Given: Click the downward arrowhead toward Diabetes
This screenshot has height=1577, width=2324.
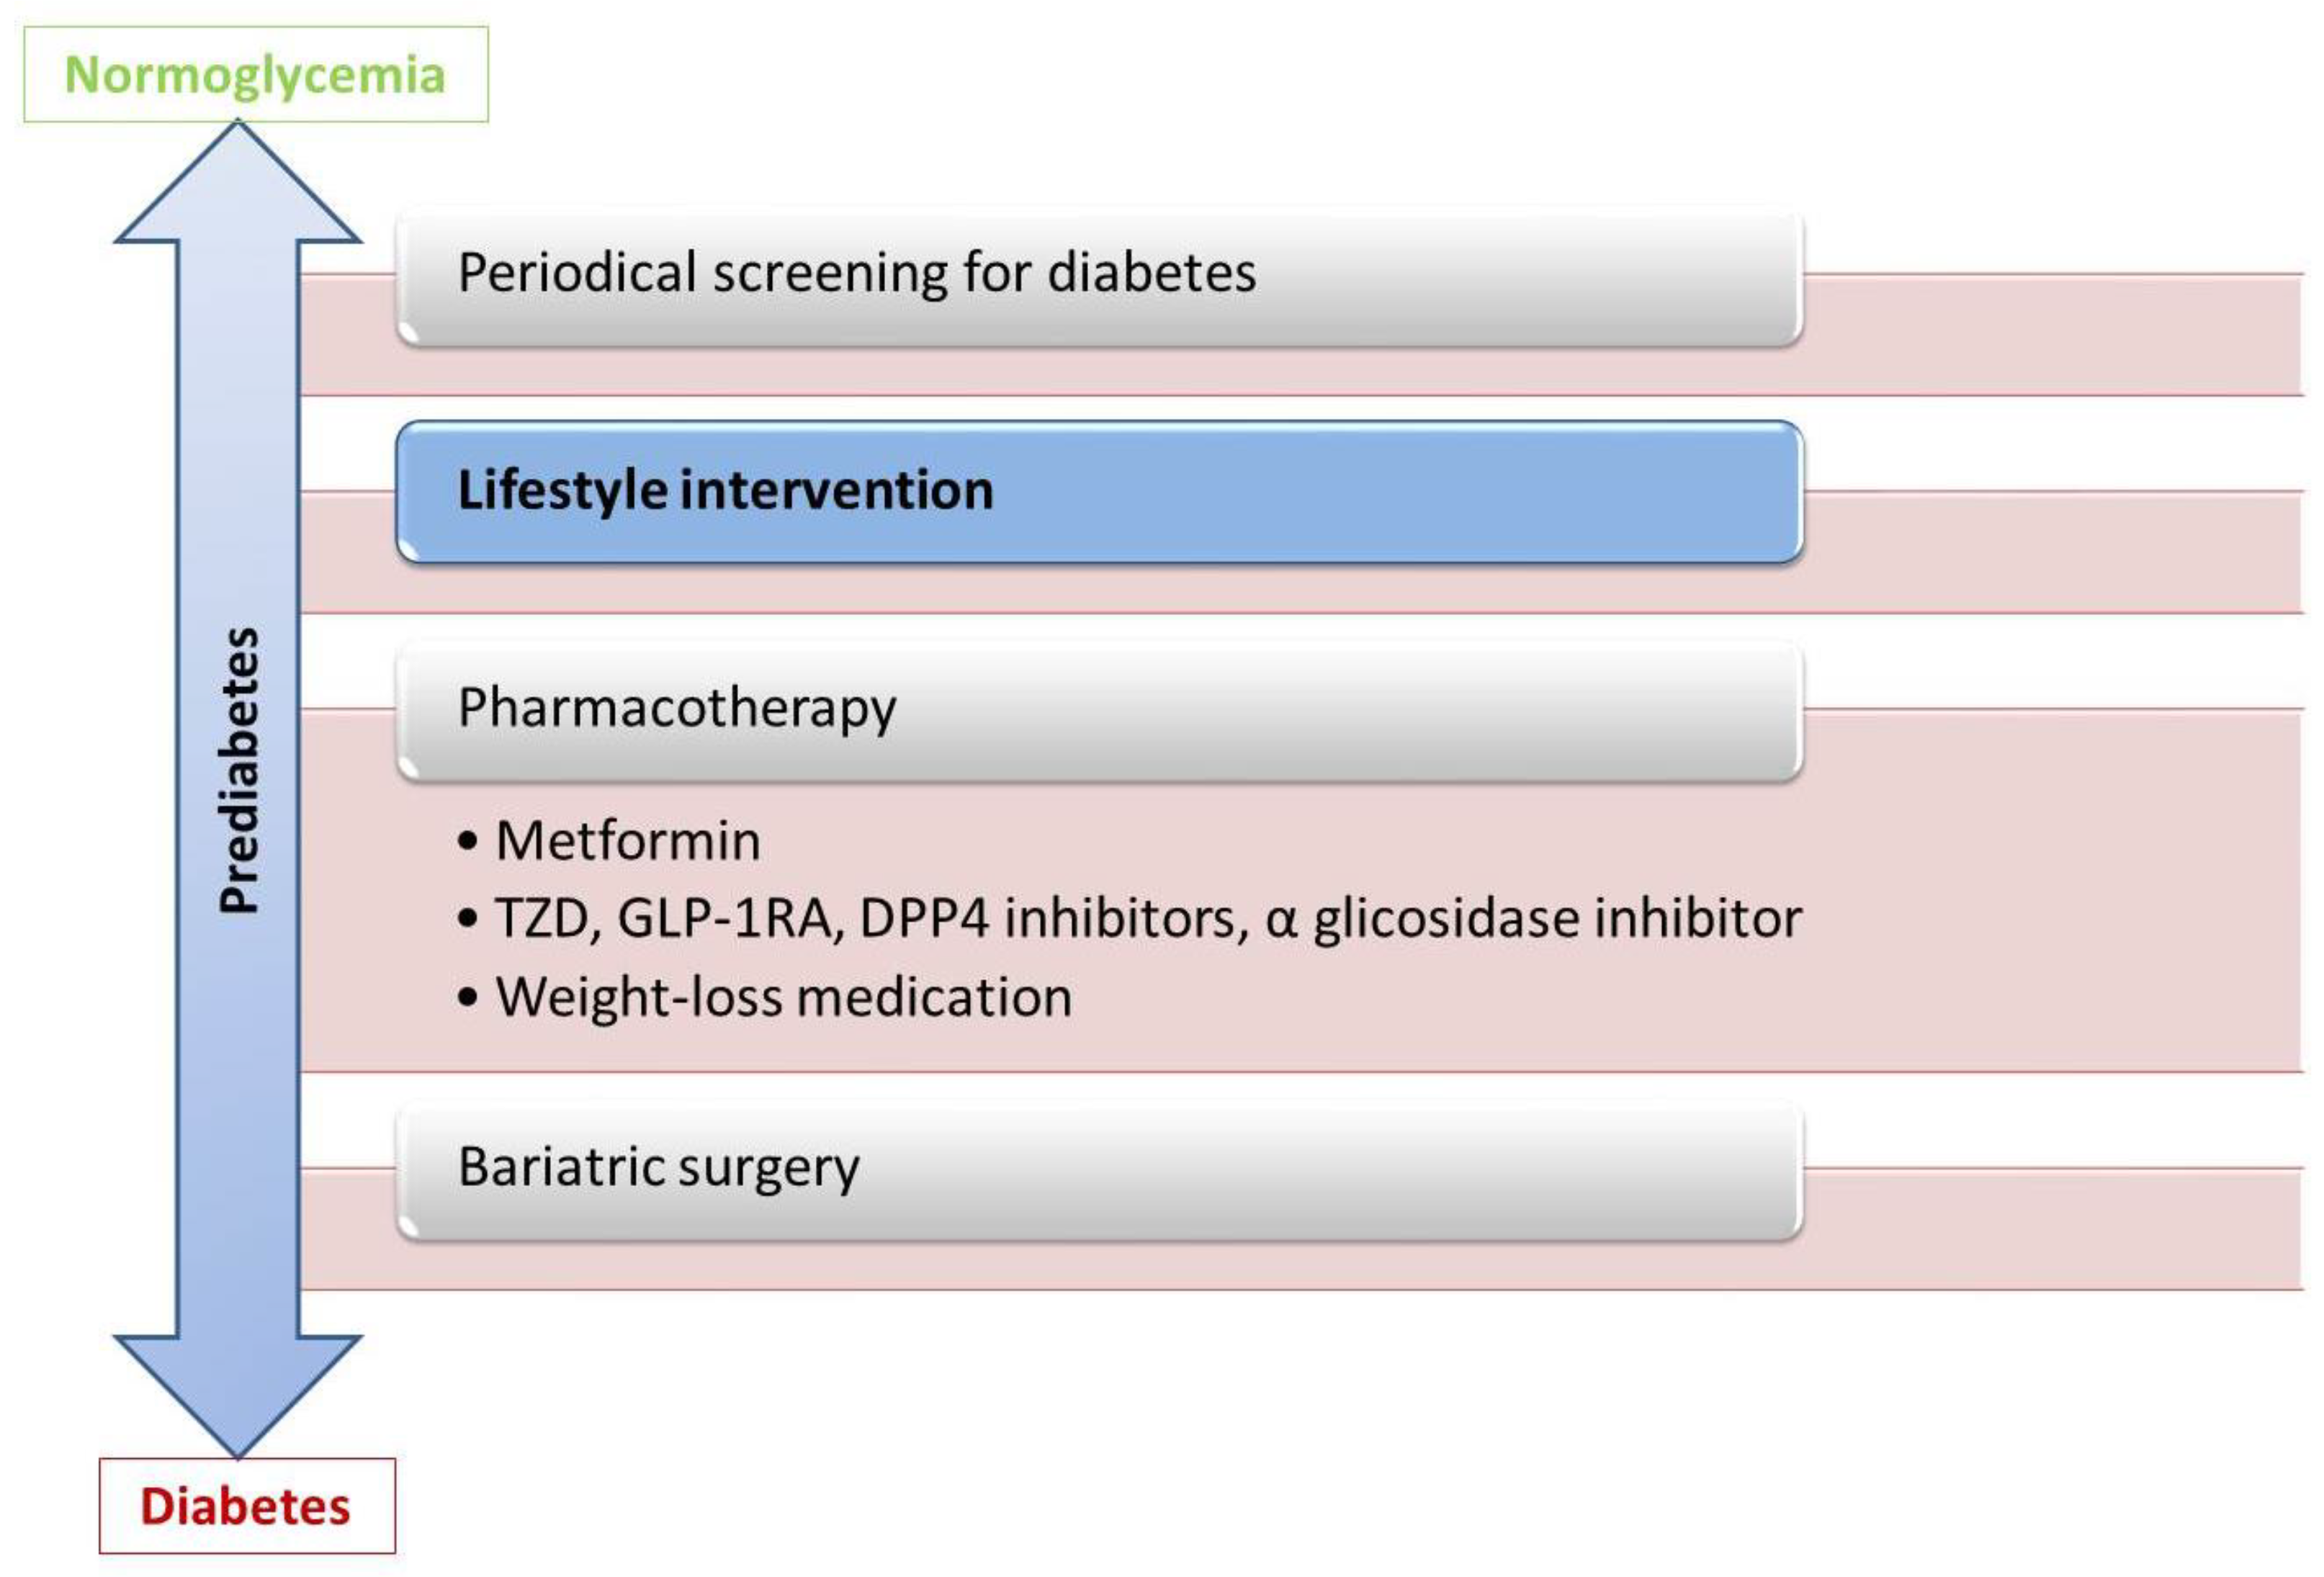Looking at the screenshot, I should (238, 1390).
